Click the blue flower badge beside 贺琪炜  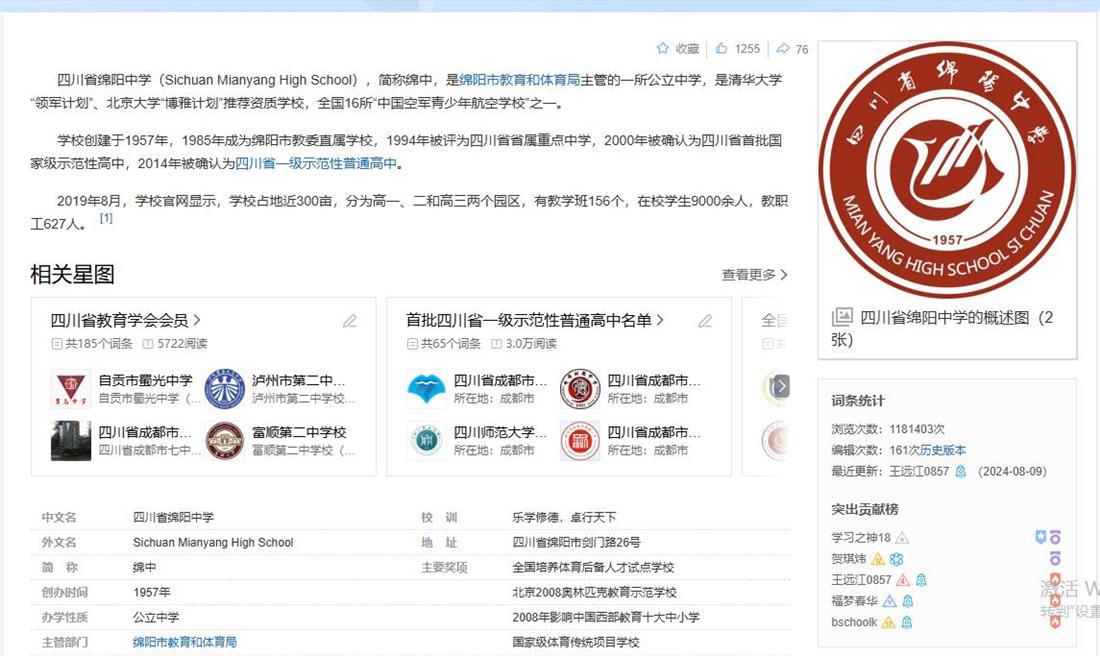click(896, 559)
